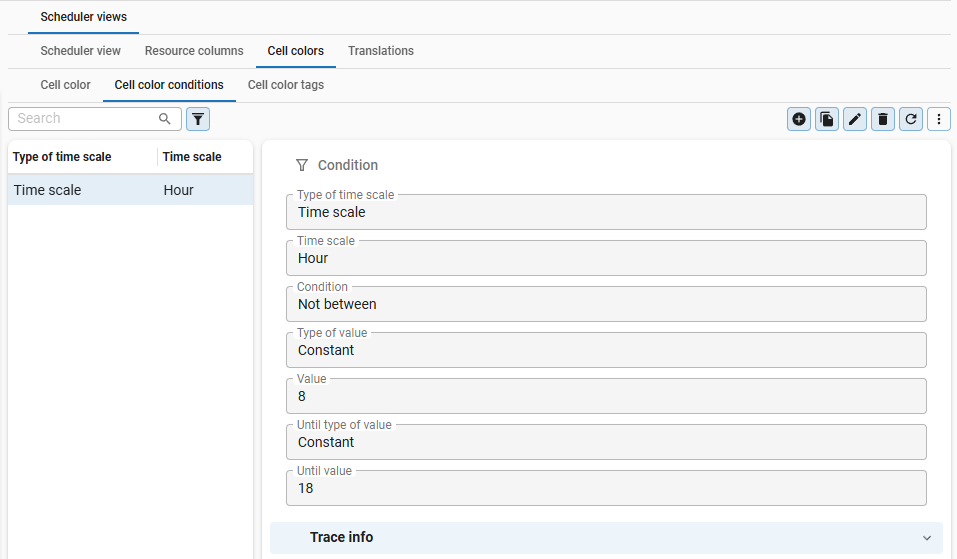Open the Scheduler view tab
This screenshot has width=957, height=559.
[81, 51]
